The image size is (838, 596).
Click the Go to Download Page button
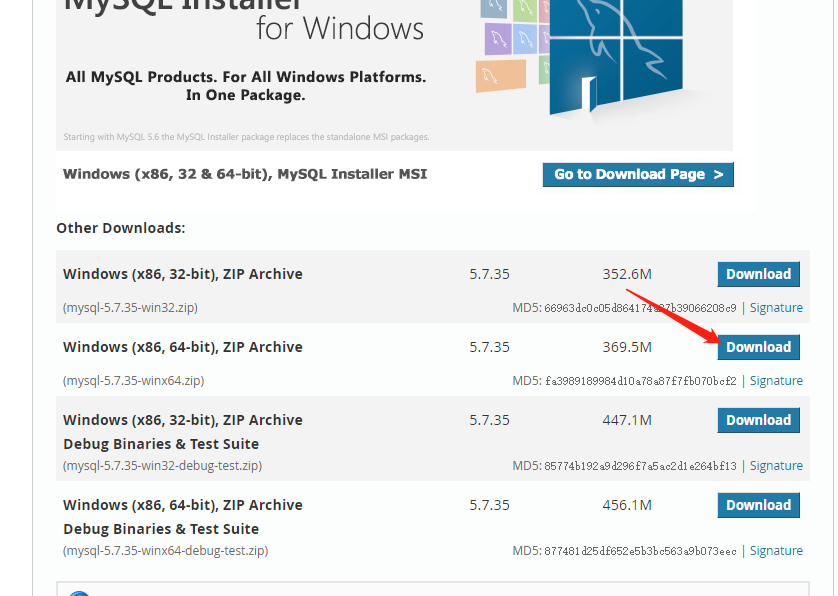pos(638,174)
